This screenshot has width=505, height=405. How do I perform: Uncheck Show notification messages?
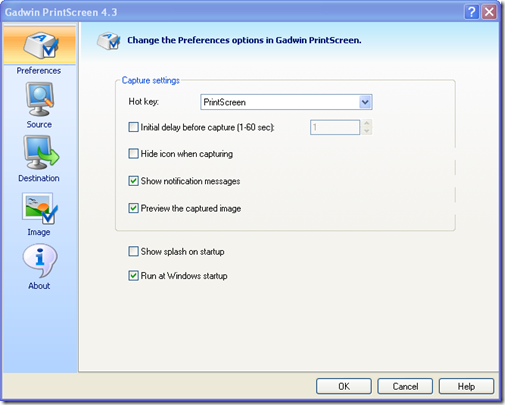(133, 181)
